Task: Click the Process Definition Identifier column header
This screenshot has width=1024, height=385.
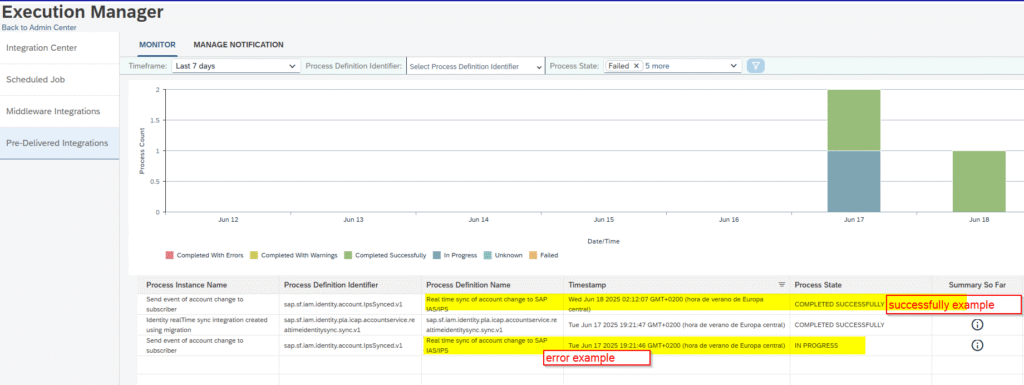Action: coord(350,285)
